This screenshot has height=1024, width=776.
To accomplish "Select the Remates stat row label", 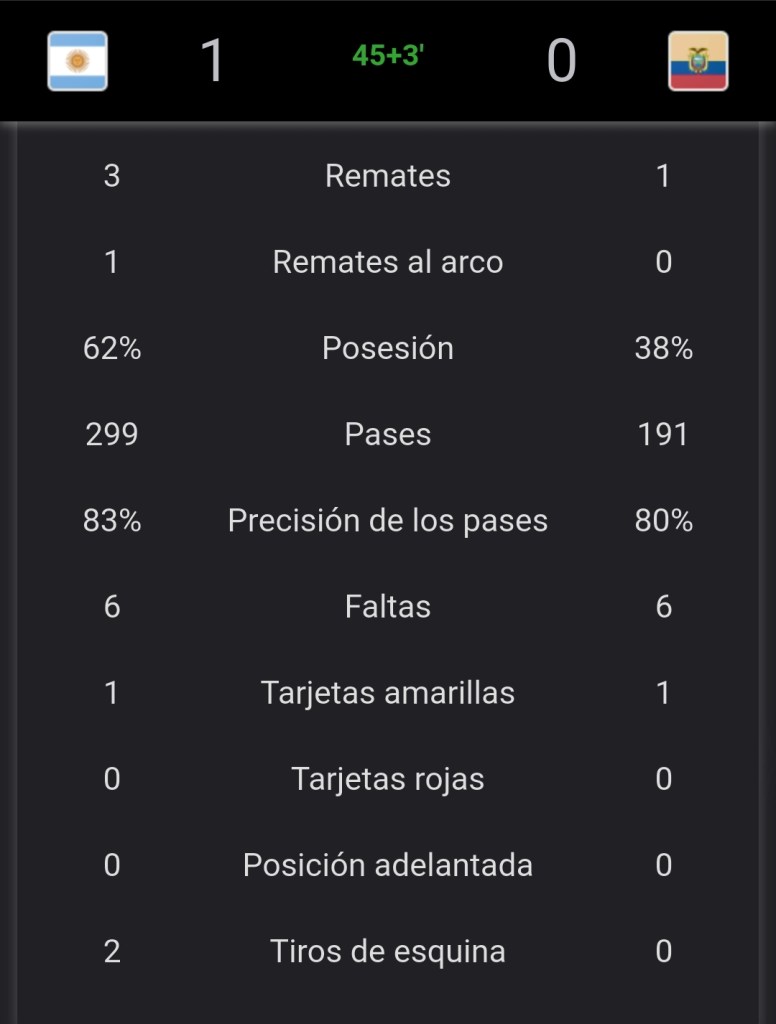I will coord(388,176).
